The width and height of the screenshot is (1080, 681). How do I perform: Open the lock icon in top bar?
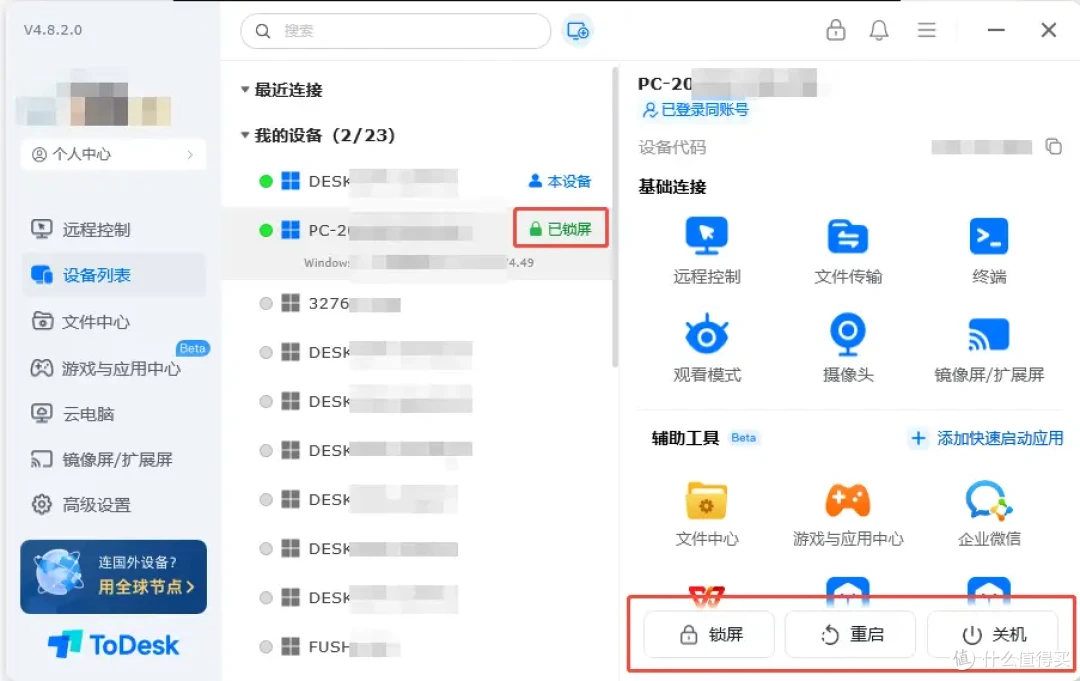[x=835, y=30]
